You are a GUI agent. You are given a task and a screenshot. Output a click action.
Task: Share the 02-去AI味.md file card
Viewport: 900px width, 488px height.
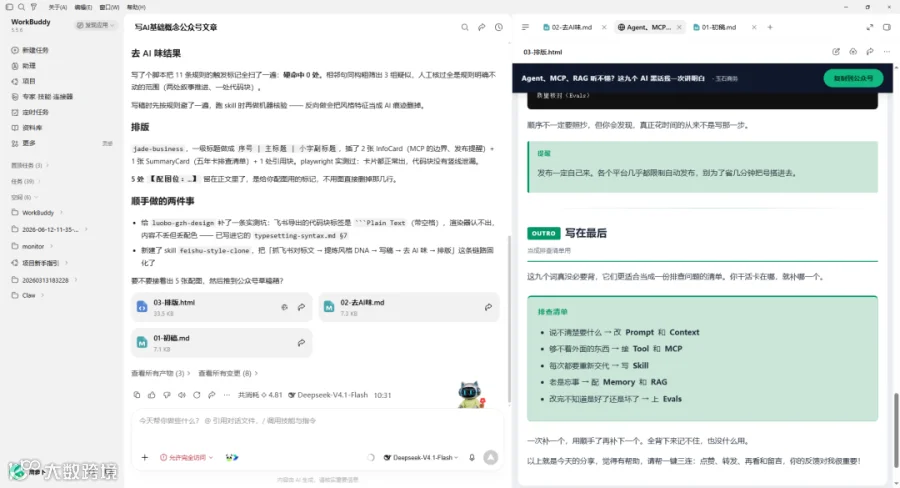click(488, 307)
